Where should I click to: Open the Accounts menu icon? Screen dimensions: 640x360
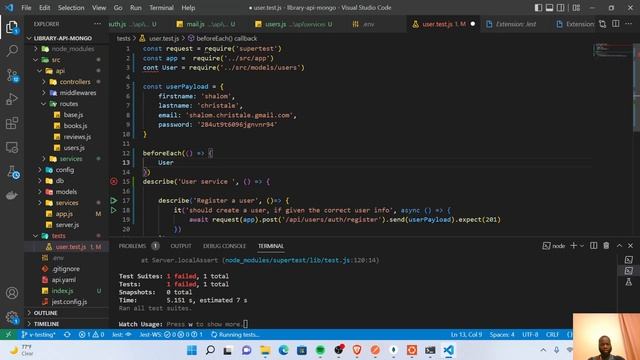click(x=12, y=293)
